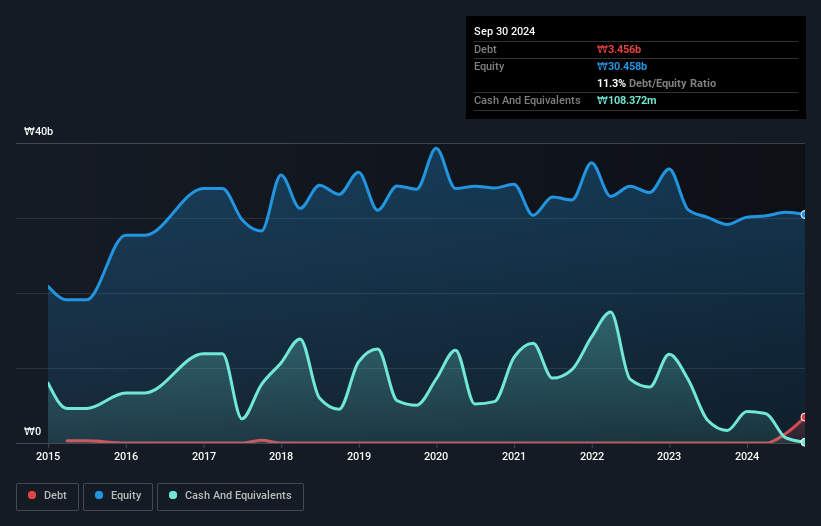
Task: Click the blue Equity legend dot
Action: [x=99, y=495]
